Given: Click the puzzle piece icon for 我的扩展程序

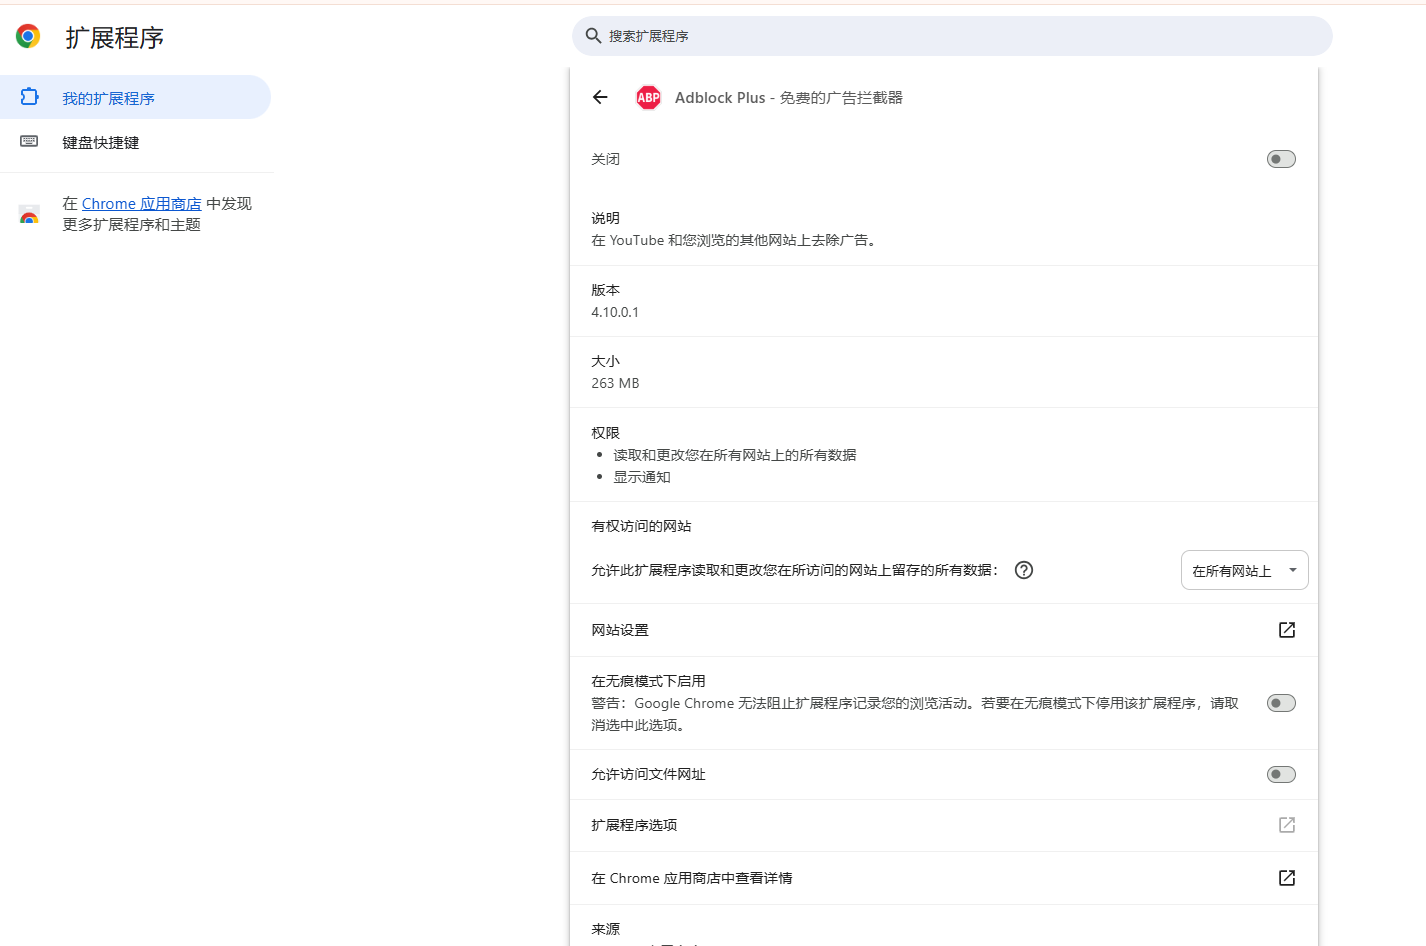Looking at the screenshot, I should tap(30, 97).
